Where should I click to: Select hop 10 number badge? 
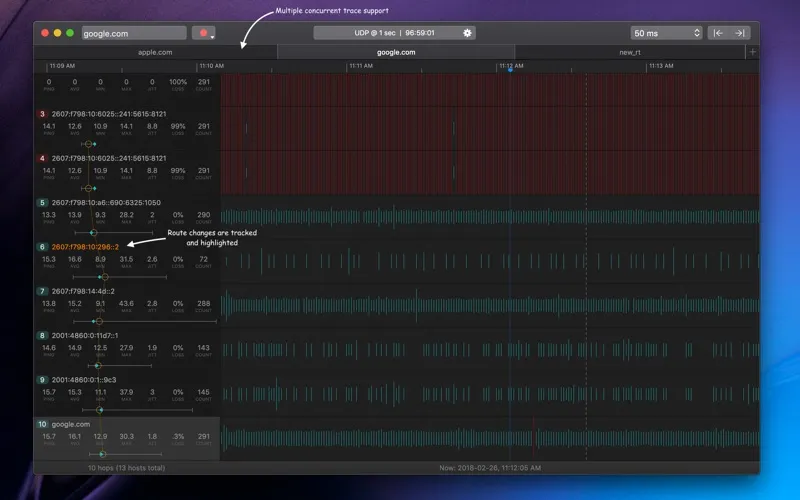click(42, 424)
